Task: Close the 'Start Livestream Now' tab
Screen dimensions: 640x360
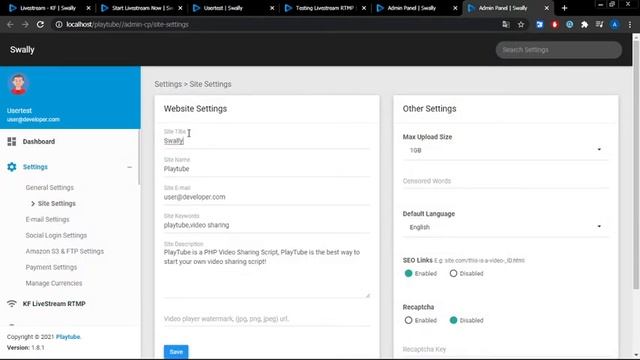Action: [180, 8]
